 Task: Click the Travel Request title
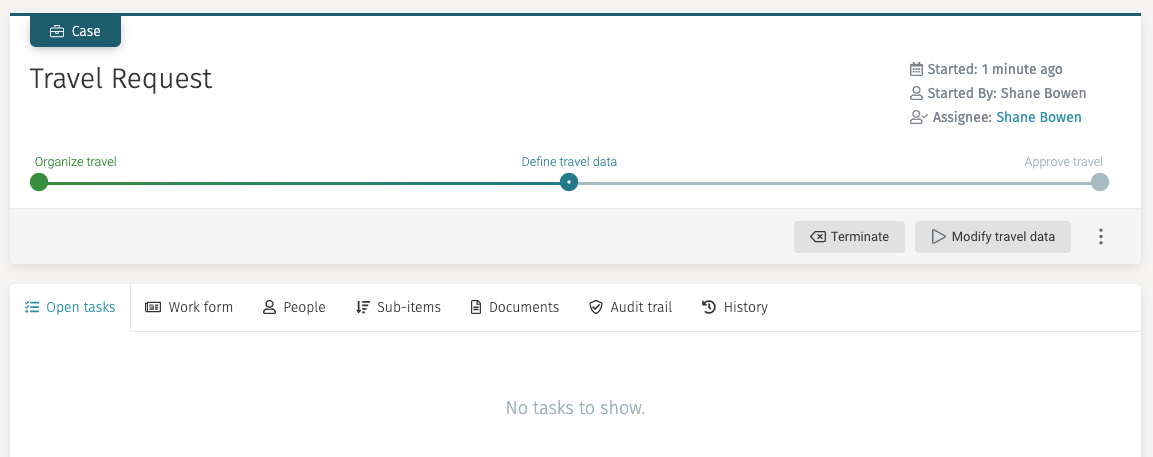click(x=121, y=78)
